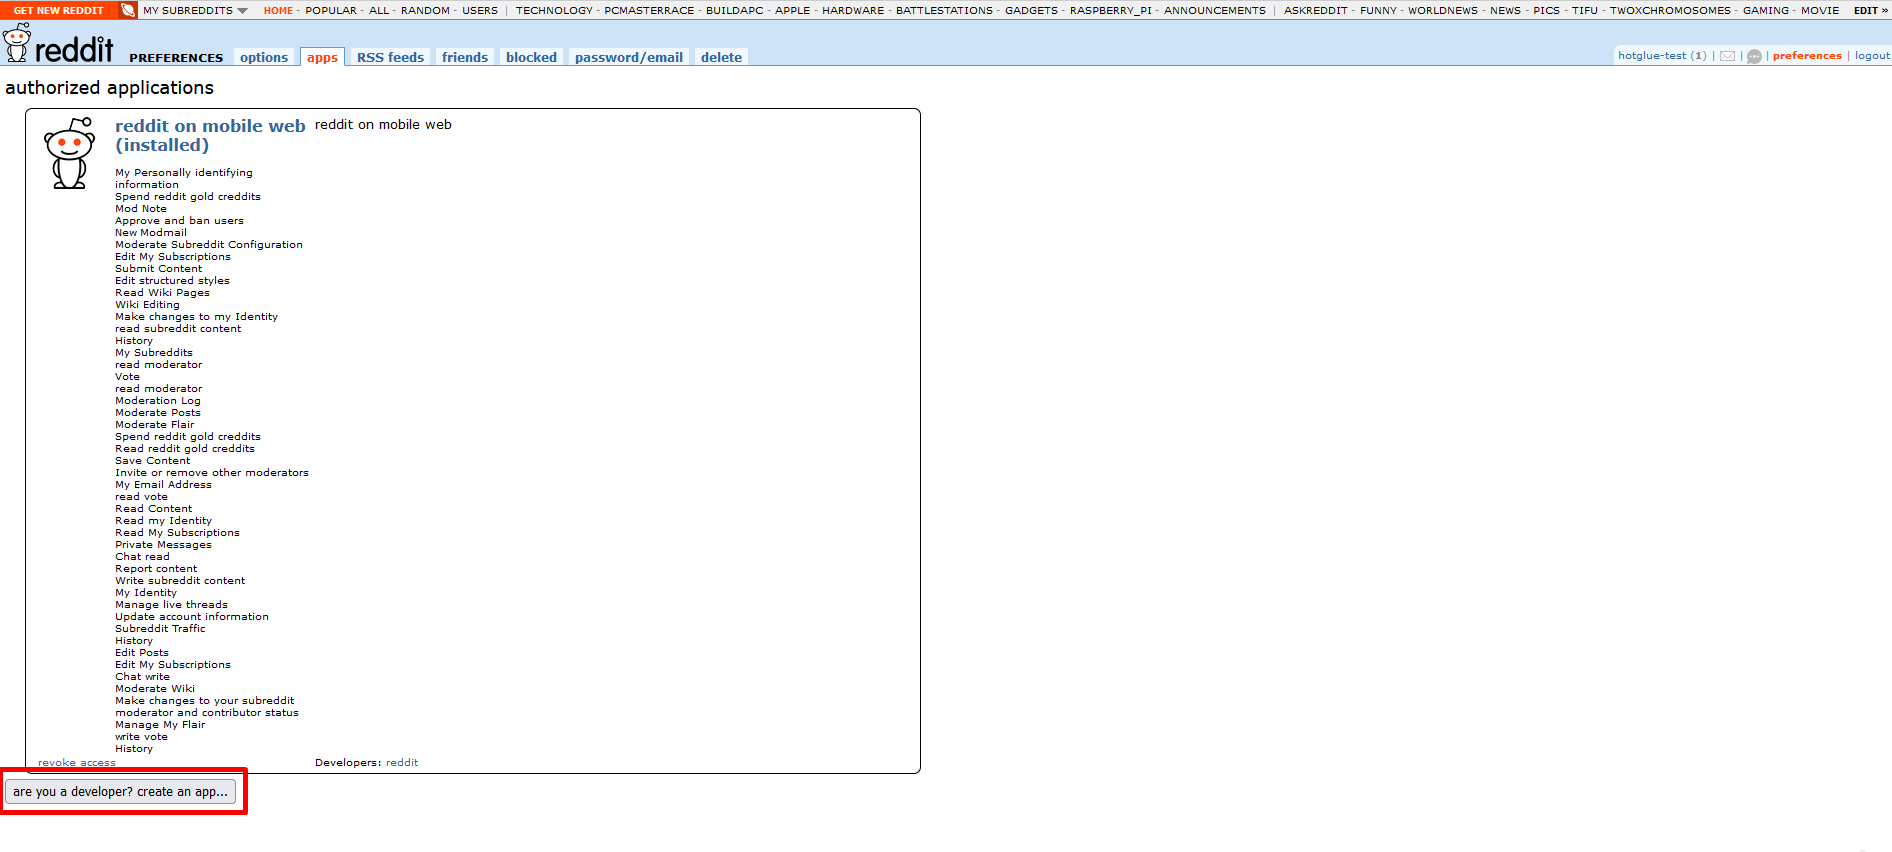Viewport: 1892px width, 852px height.
Task: Click the snoo icon of reddit on mobile web app
Action: (70, 153)
